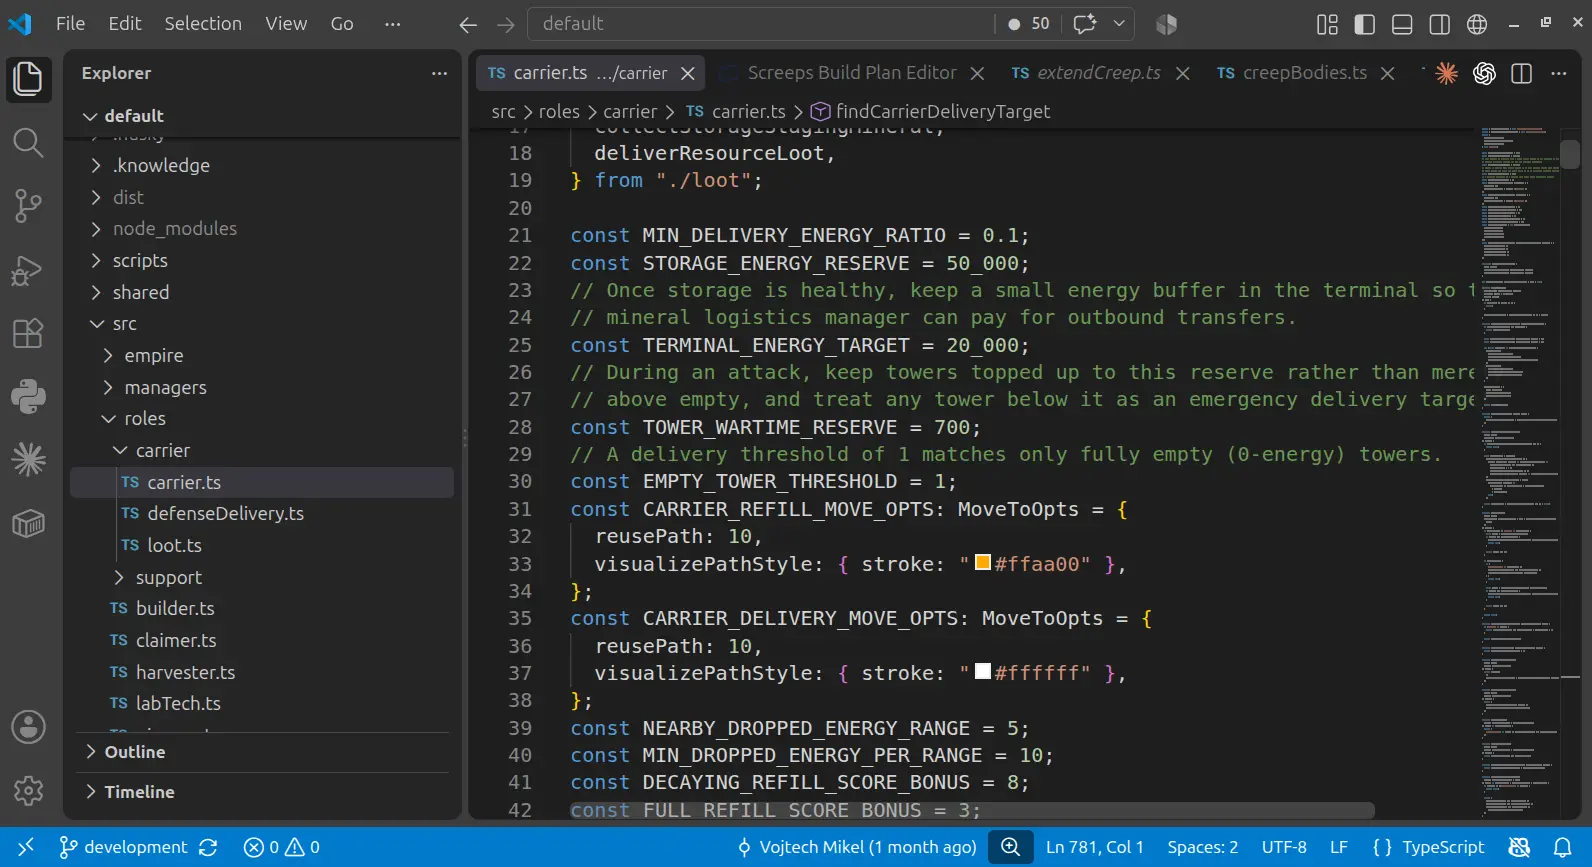Screen dimensions: 1592x867
Task: Expand the dist folder
Action: tap(96, 197)
